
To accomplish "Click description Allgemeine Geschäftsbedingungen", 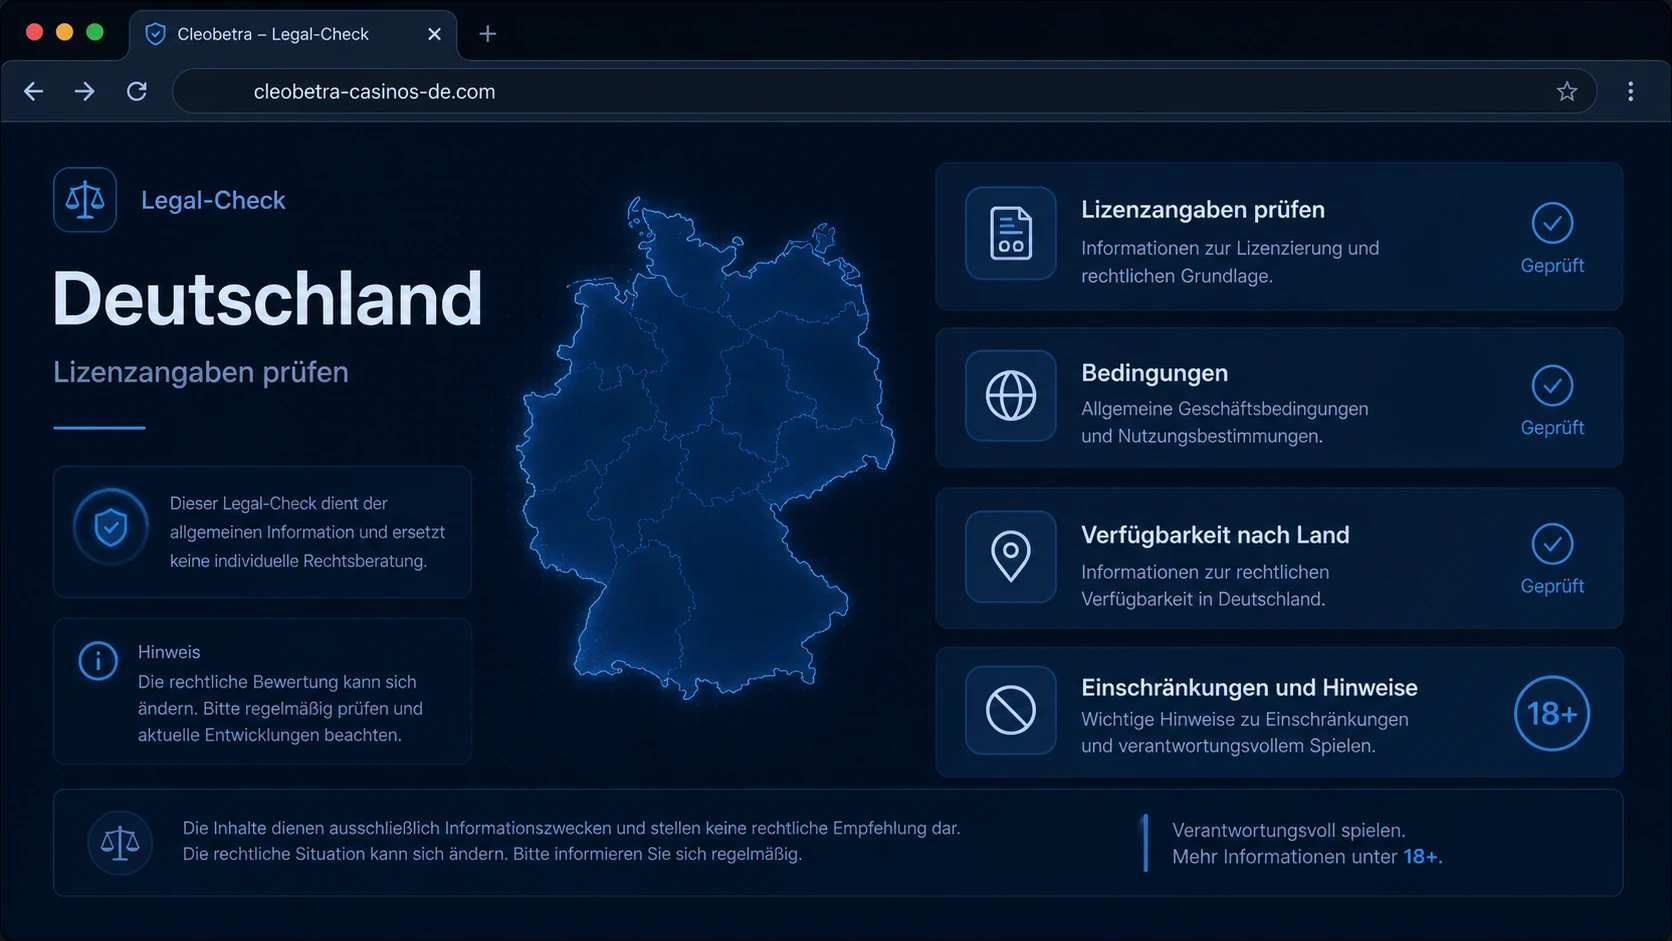I will (1225, 423).
